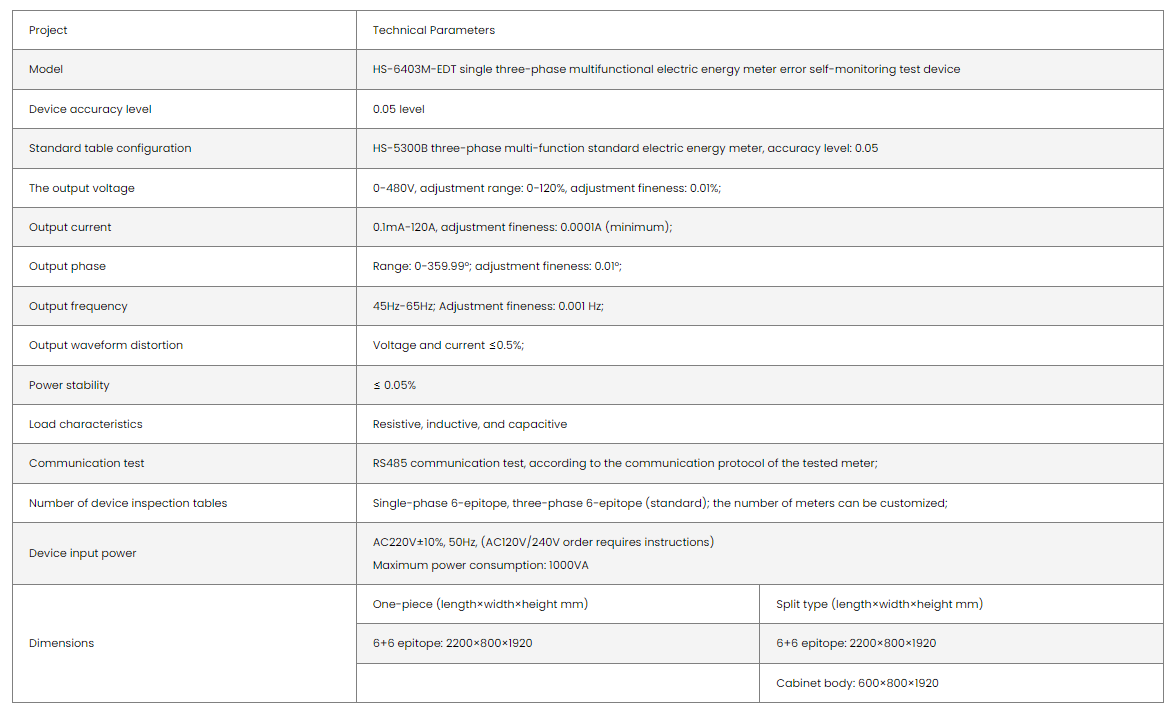Click the HS-5300B standard meter description
Screen dimensions: 1176x712
tap(625, 148)
